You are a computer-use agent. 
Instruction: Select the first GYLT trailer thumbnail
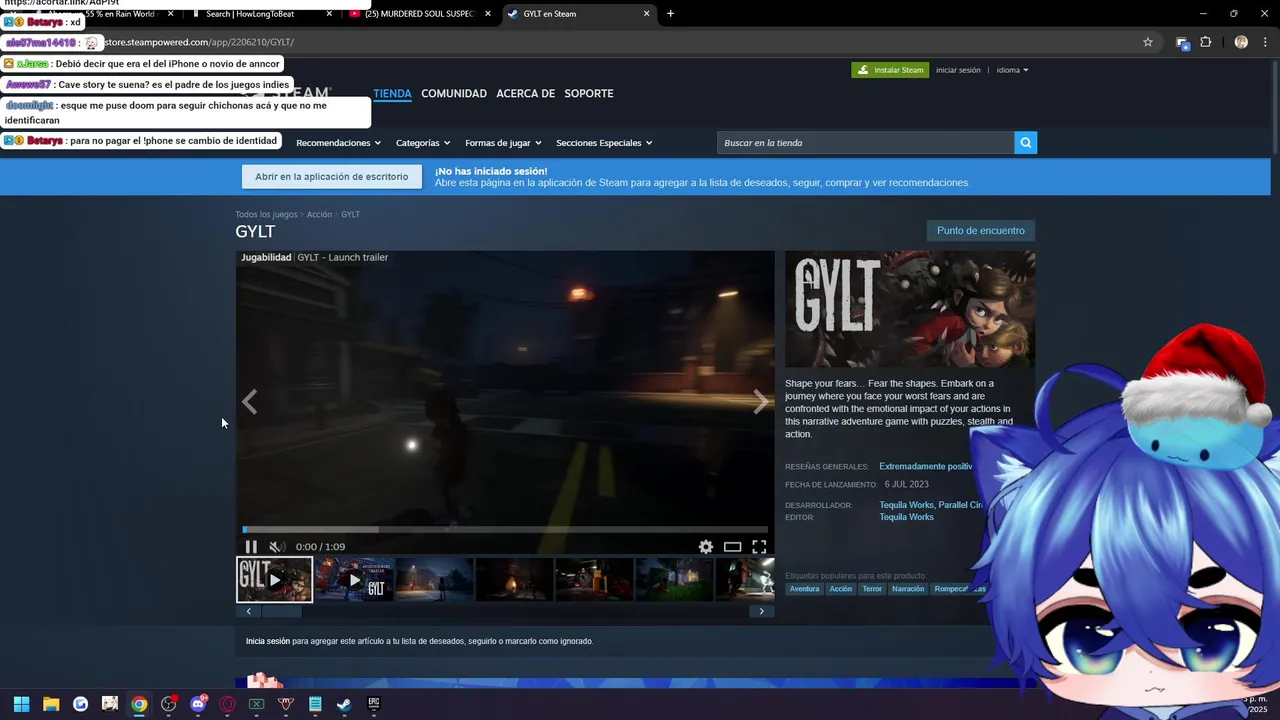click(274, 579)
